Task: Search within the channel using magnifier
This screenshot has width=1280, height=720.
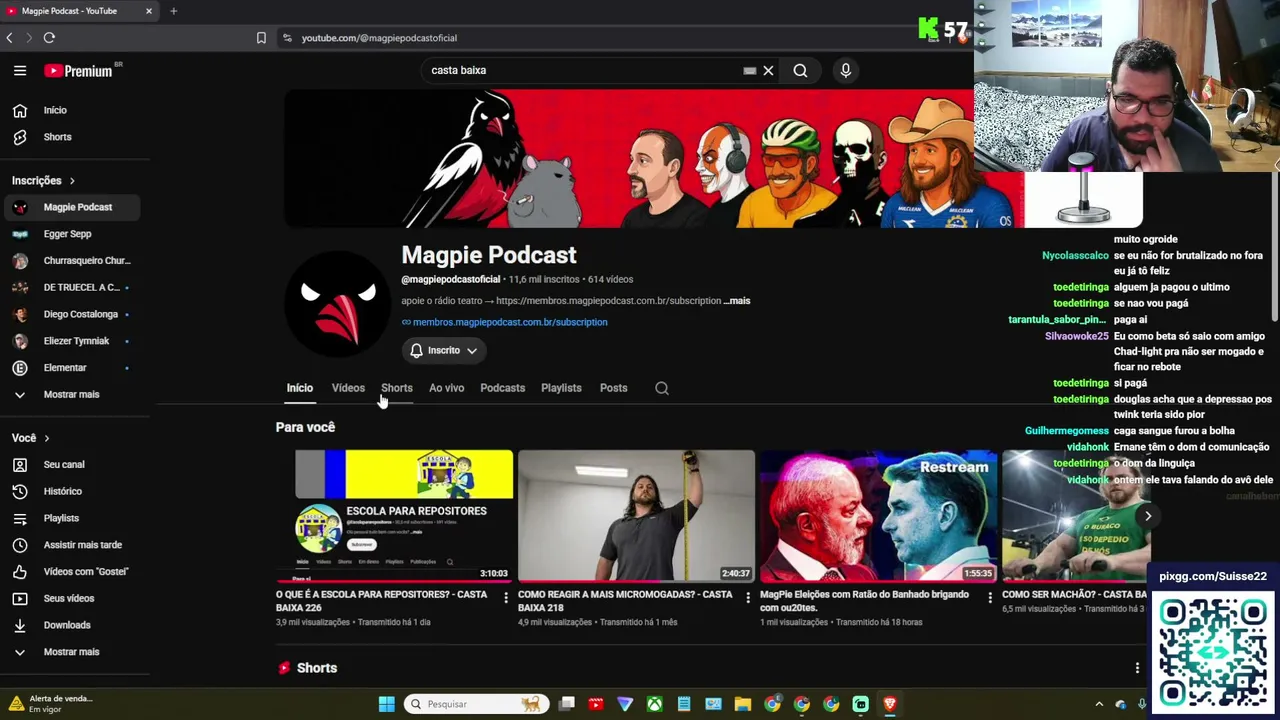Action: coord(662,388)
